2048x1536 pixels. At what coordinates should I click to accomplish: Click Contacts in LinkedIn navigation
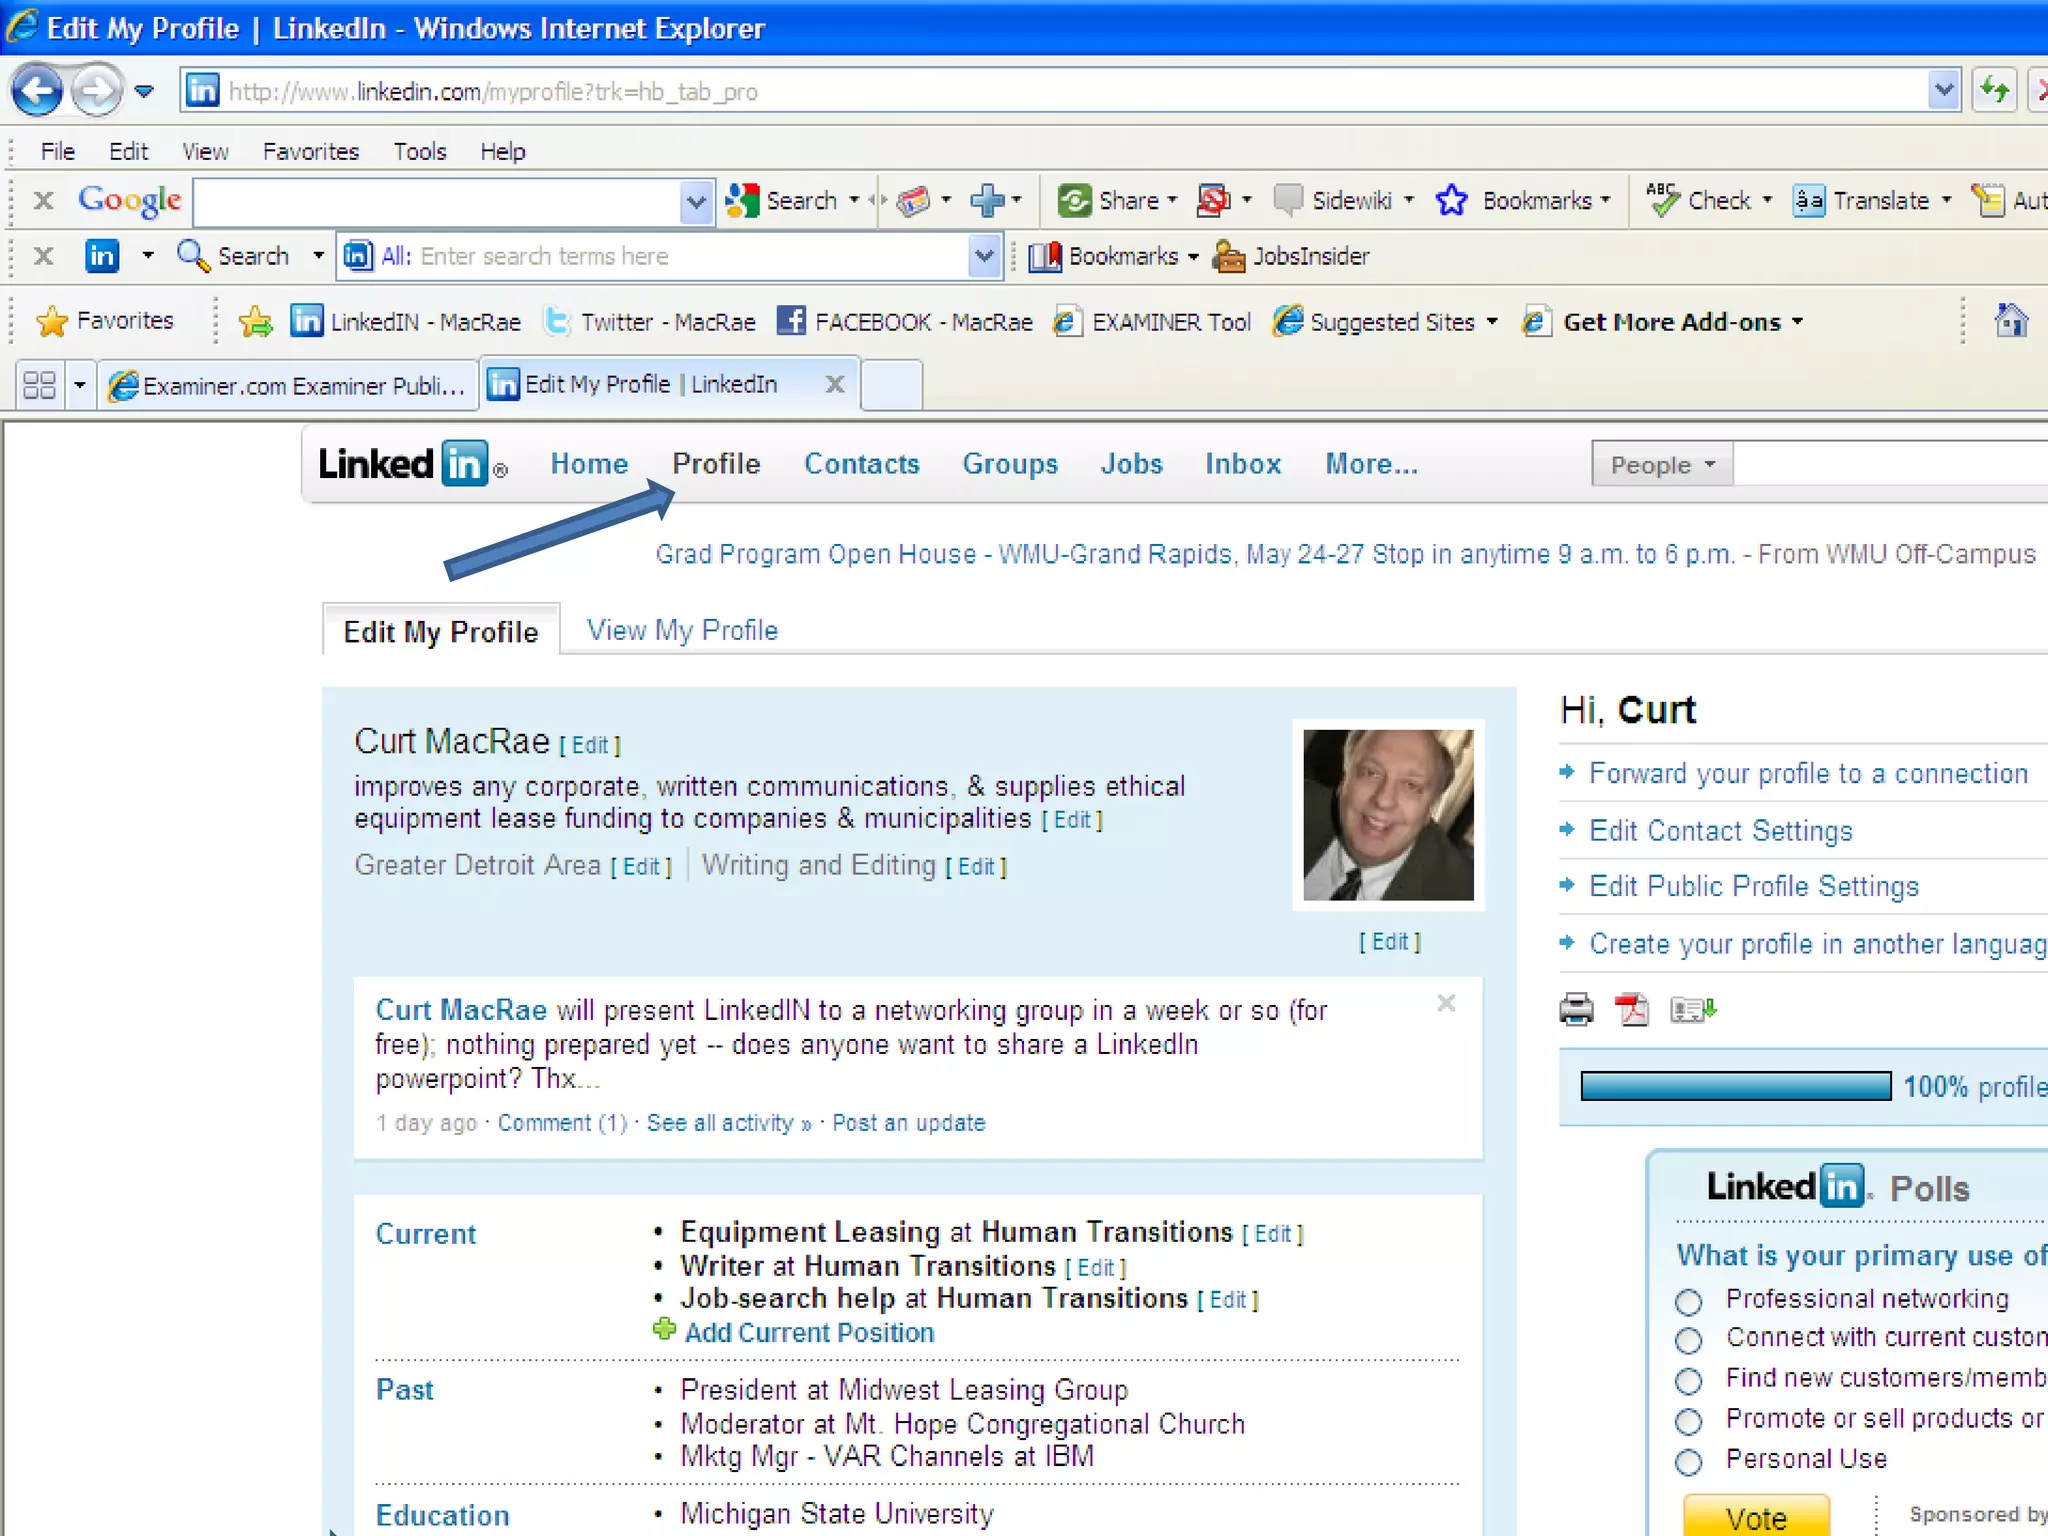[x=861, y=464]
